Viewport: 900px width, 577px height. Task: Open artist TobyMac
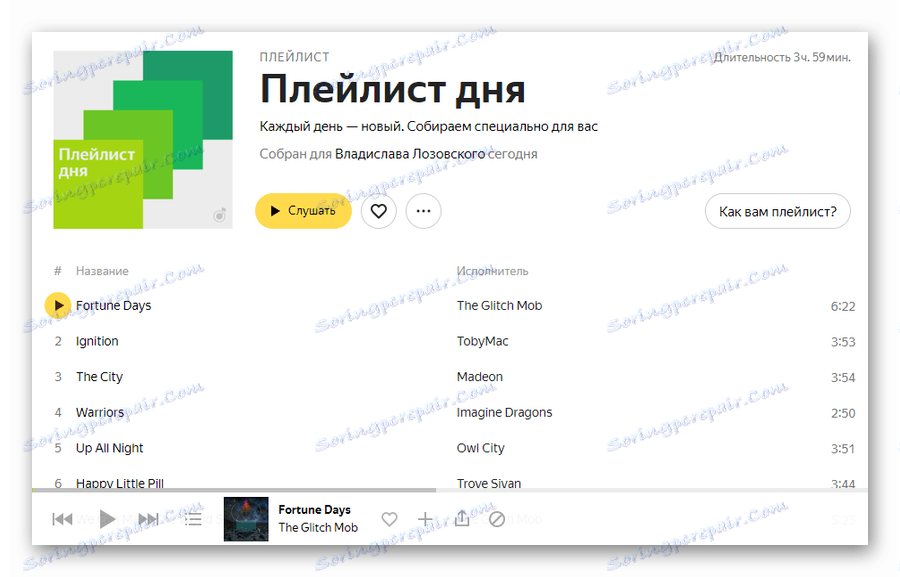483,341
